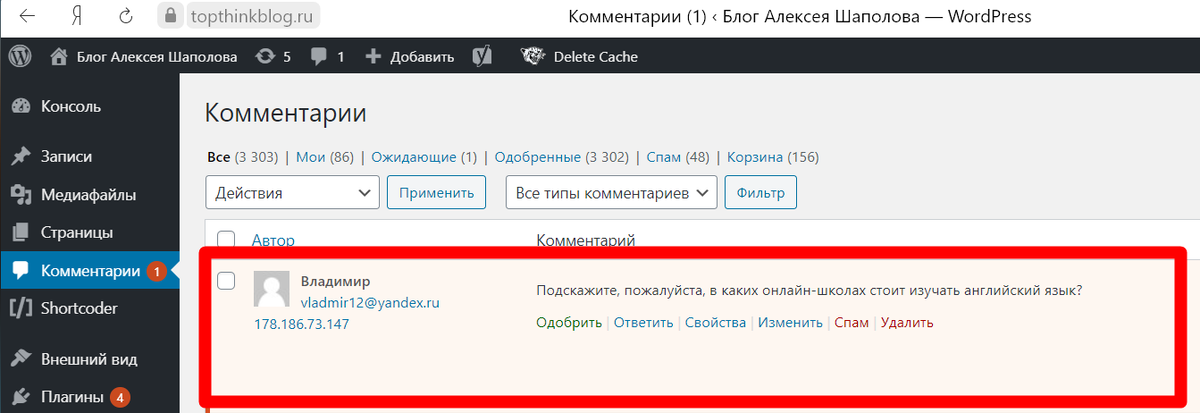Open updates indicator showing 5
This screenshot has width=1200, height=413.
coord(274,57)
